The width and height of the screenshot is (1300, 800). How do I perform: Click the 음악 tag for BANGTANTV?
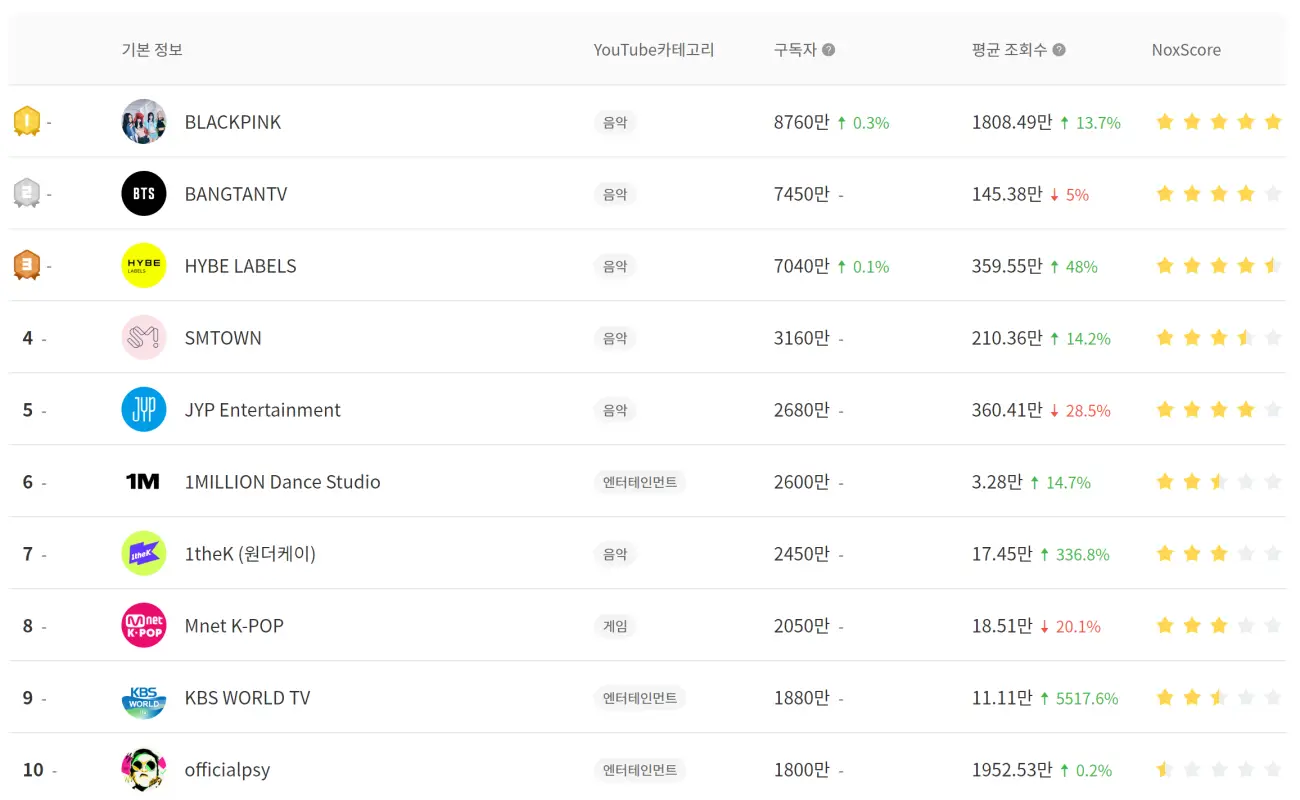pyautogui.click(x=615, y=194)
